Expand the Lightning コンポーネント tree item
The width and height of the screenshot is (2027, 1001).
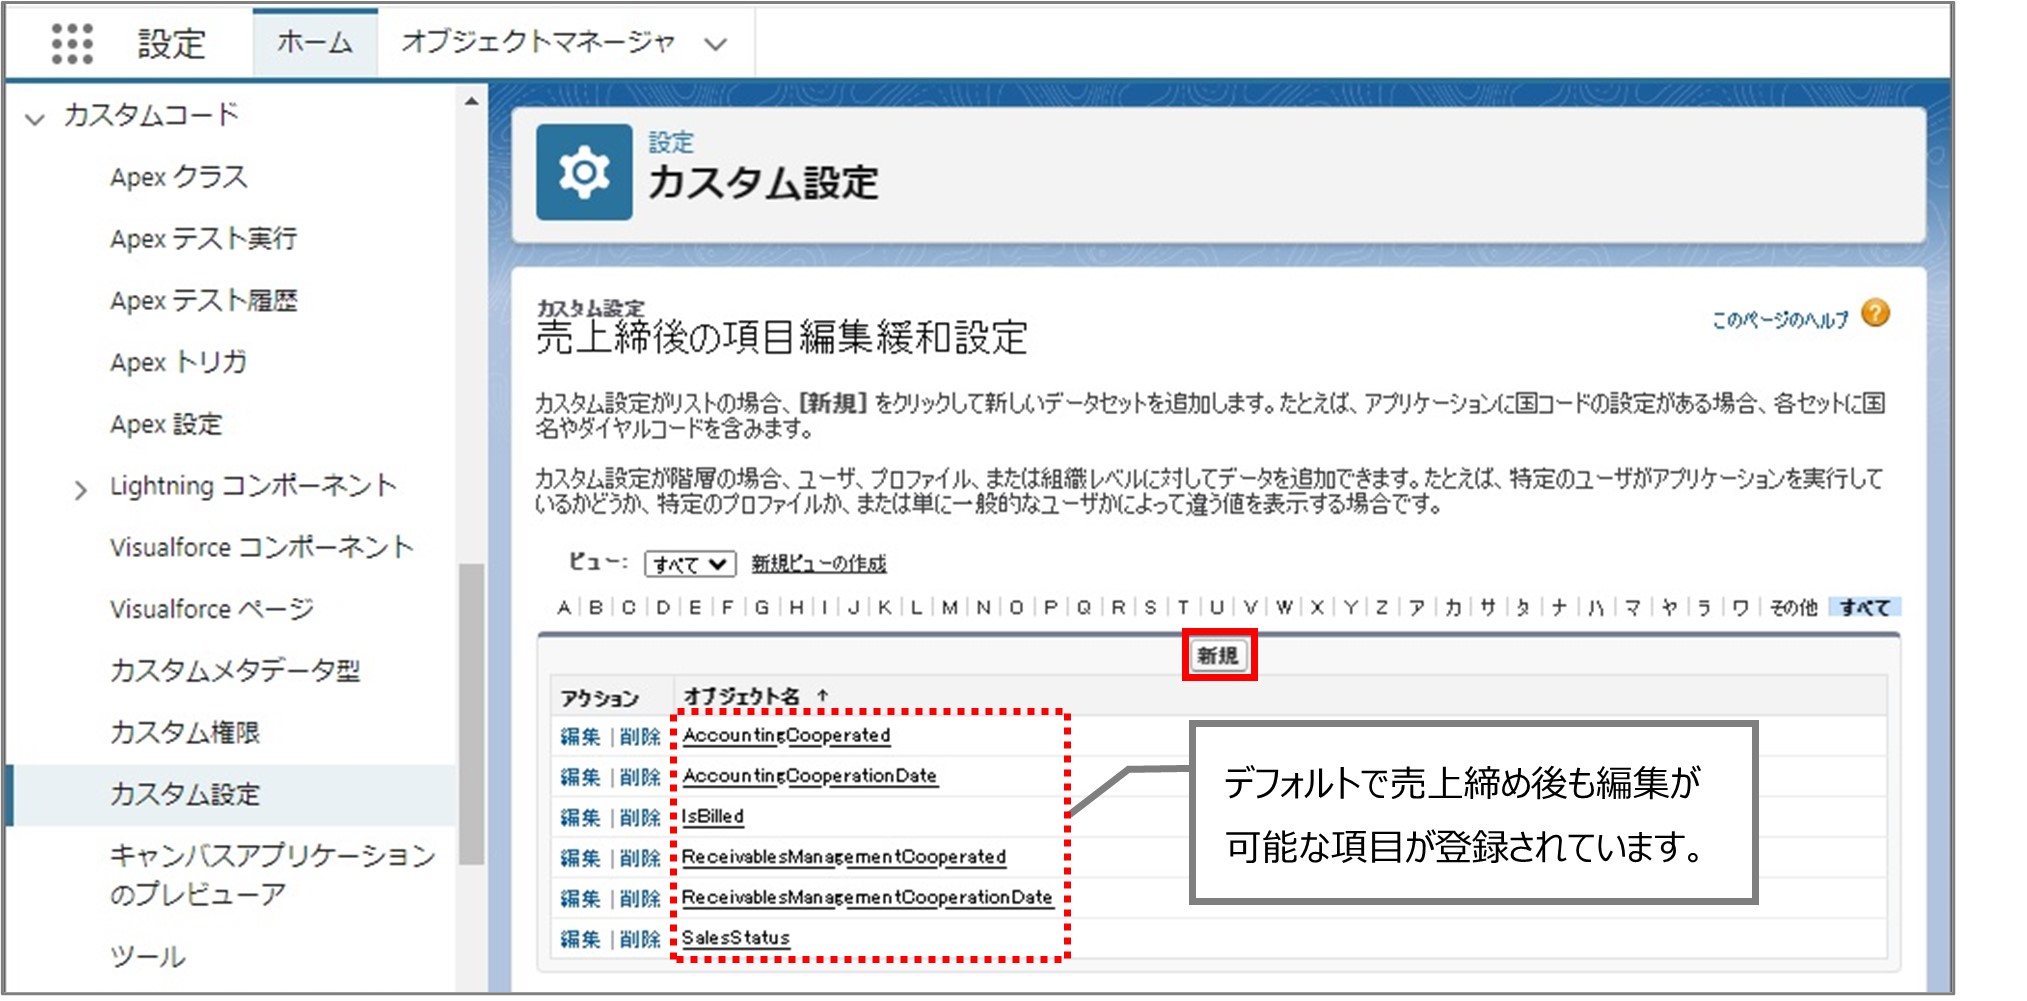click(81, 489)
